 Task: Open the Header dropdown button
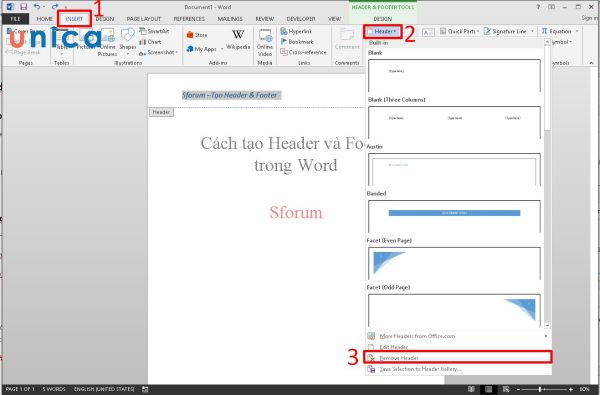coord(382,31)
